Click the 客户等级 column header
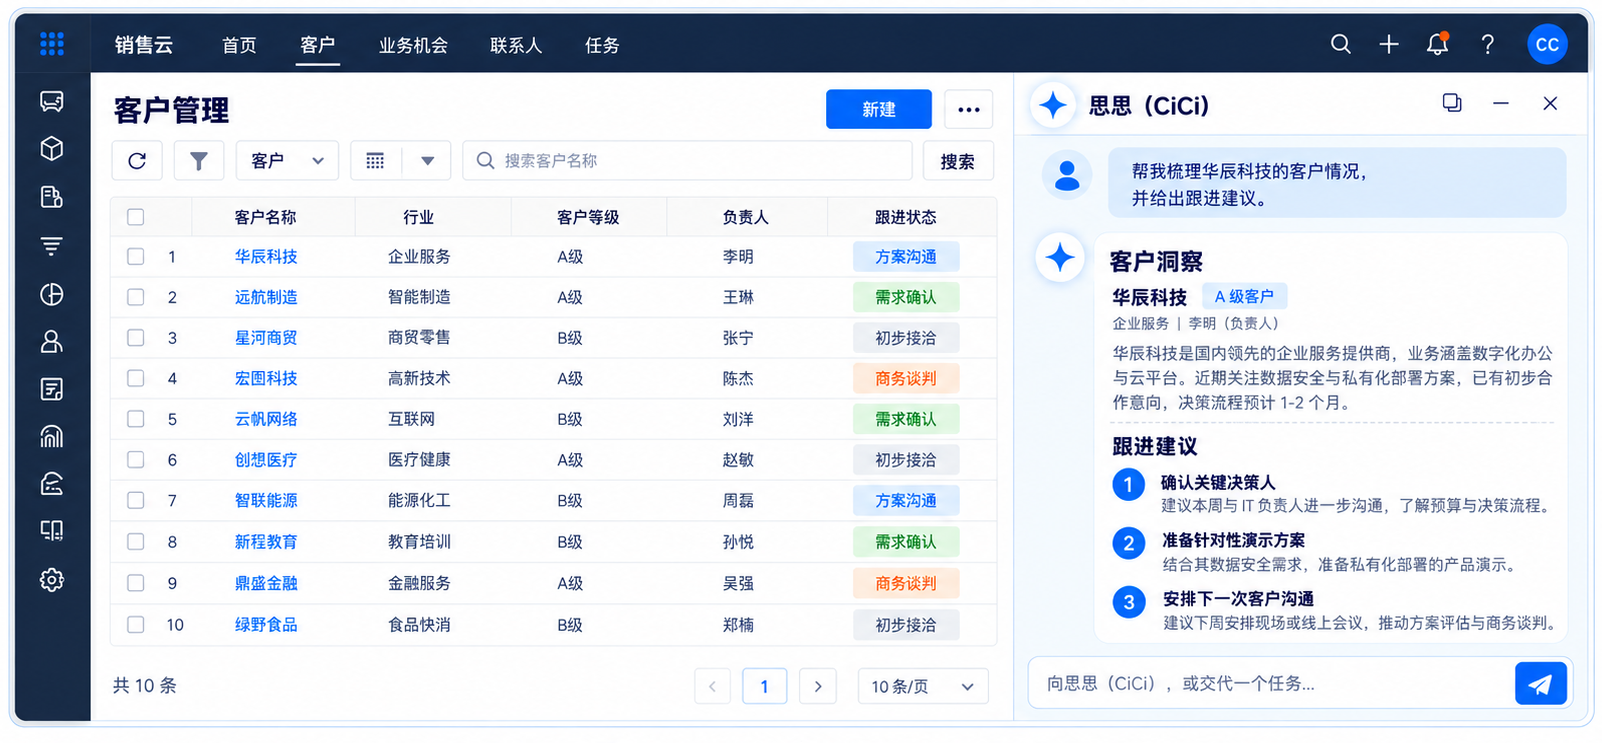The image size is (1602, 743). click(x=588, y=217)
